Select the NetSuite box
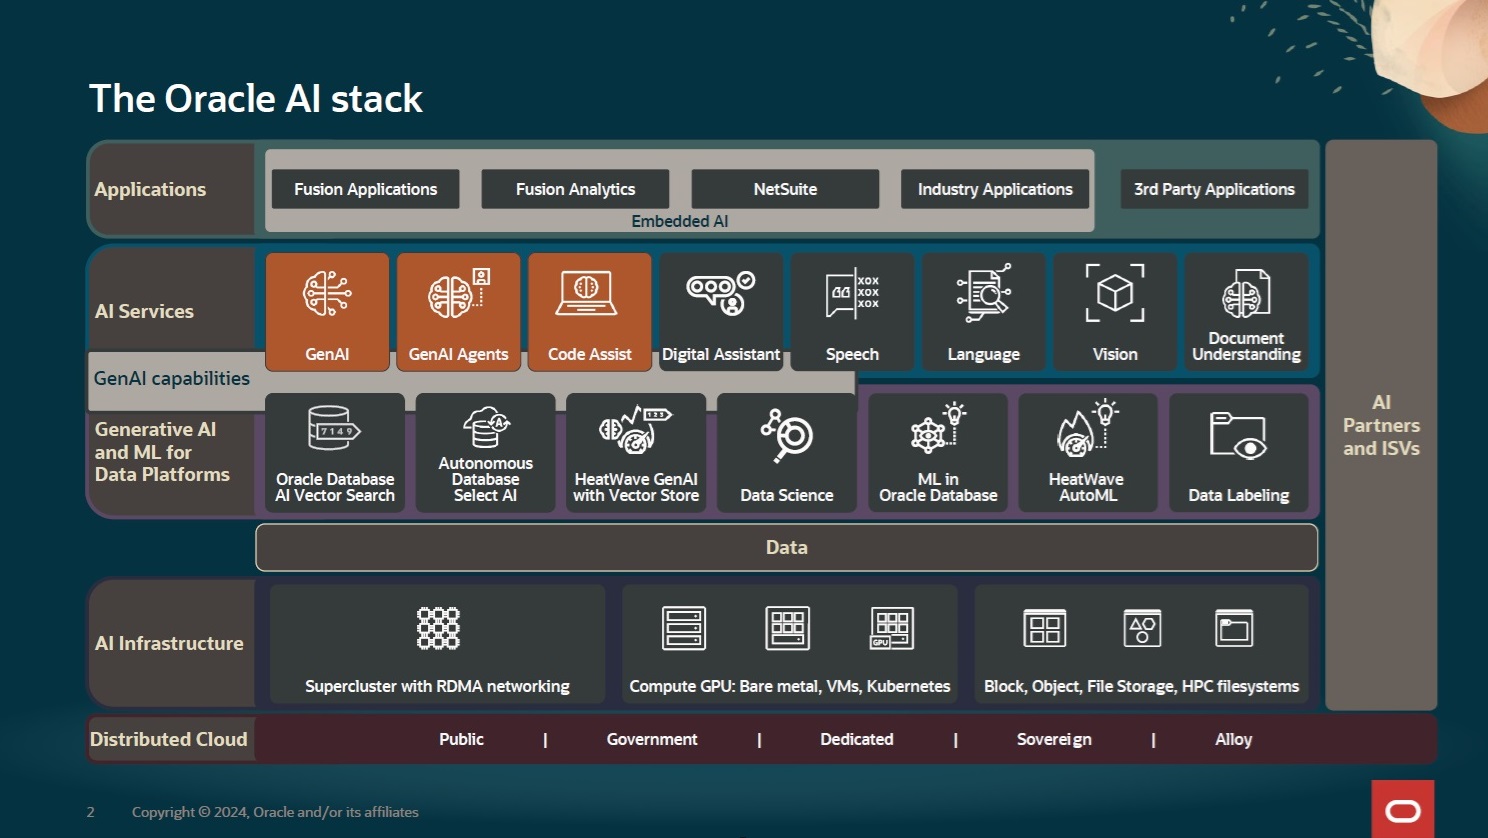 (x=785, y=189)
